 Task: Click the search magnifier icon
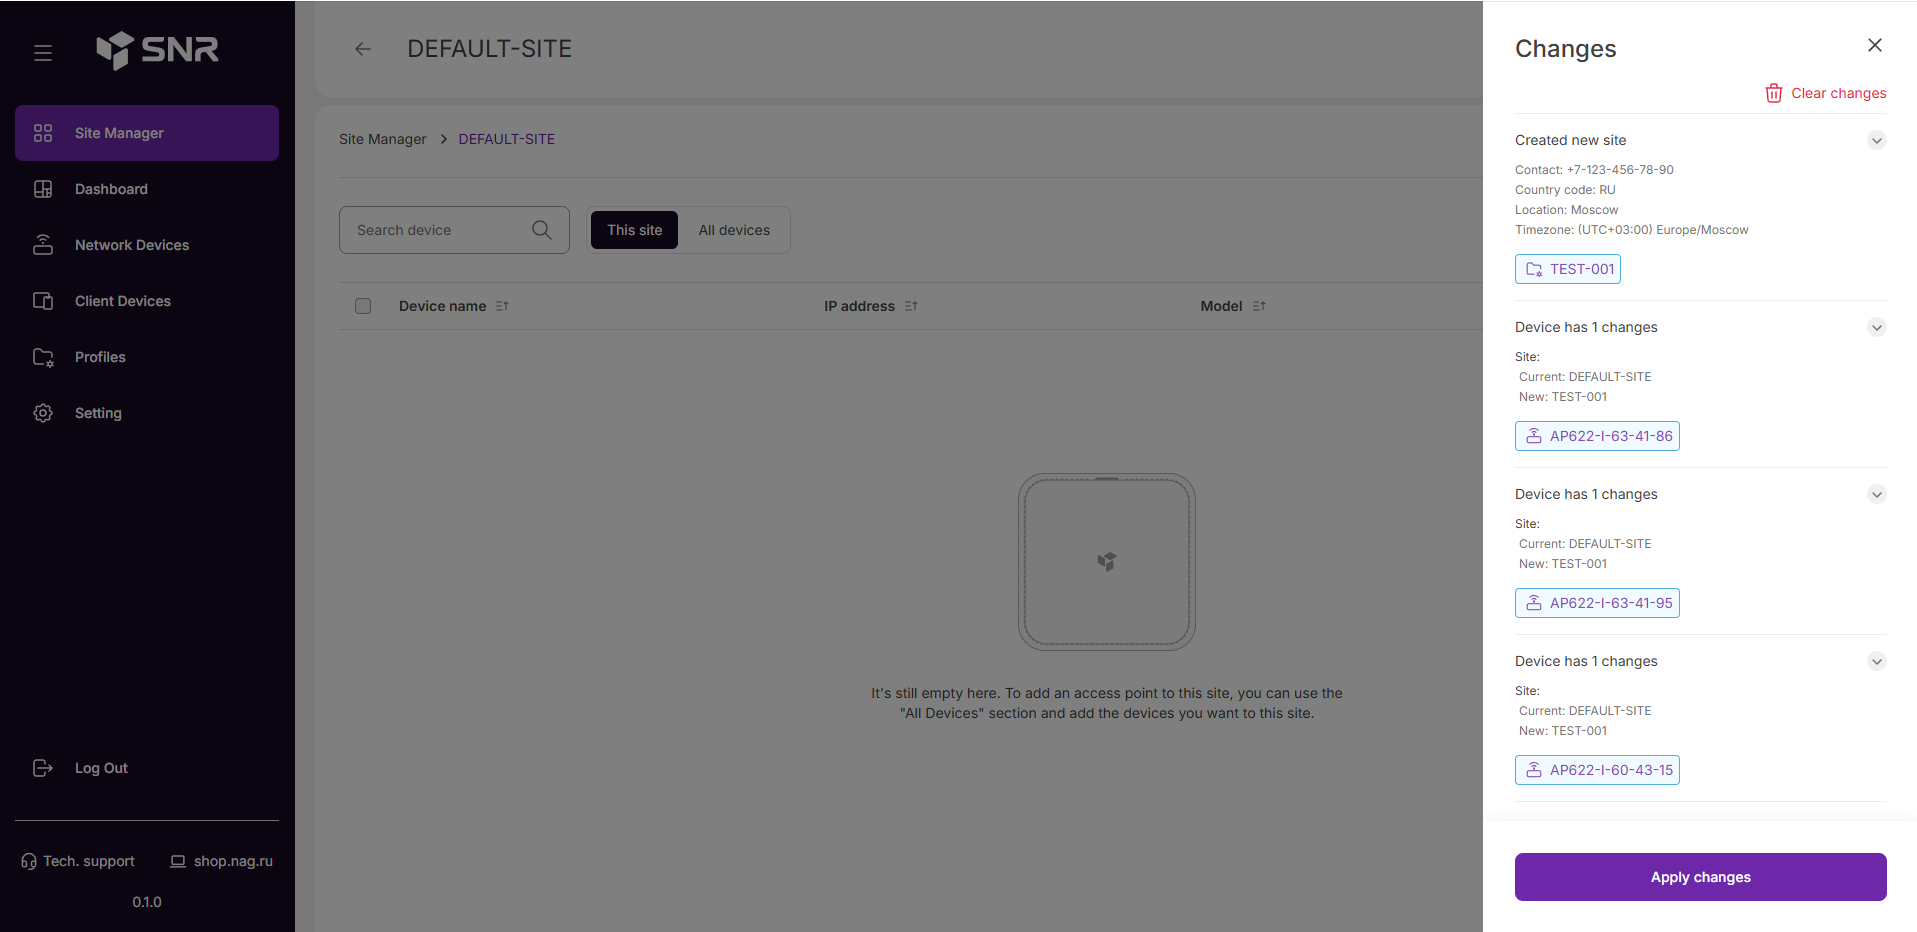coord(542,230)
